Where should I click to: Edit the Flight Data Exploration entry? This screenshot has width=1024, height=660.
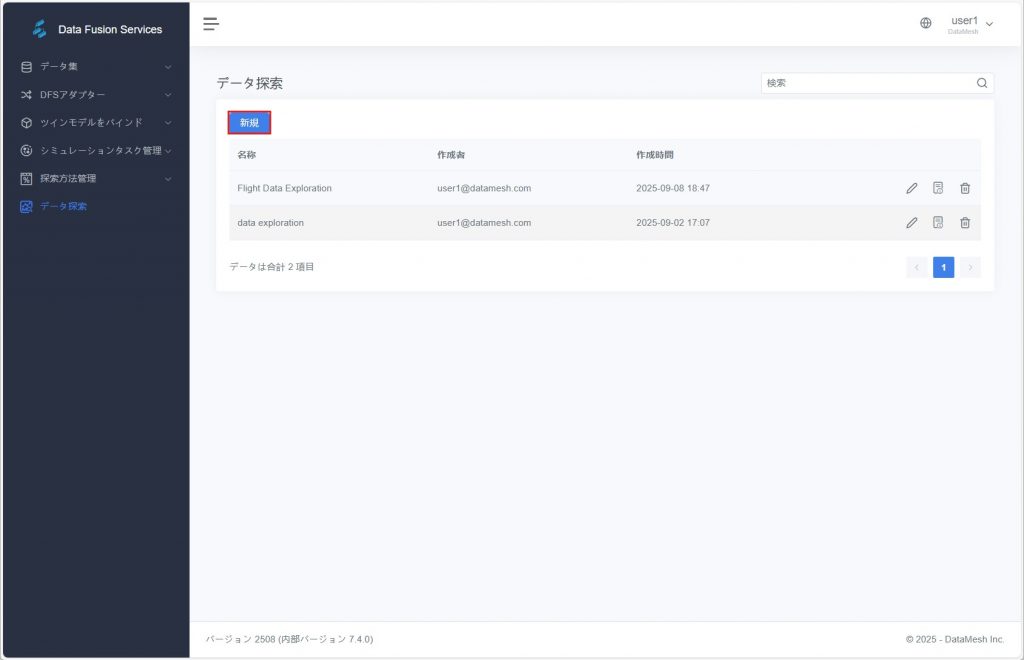[911, 188]
